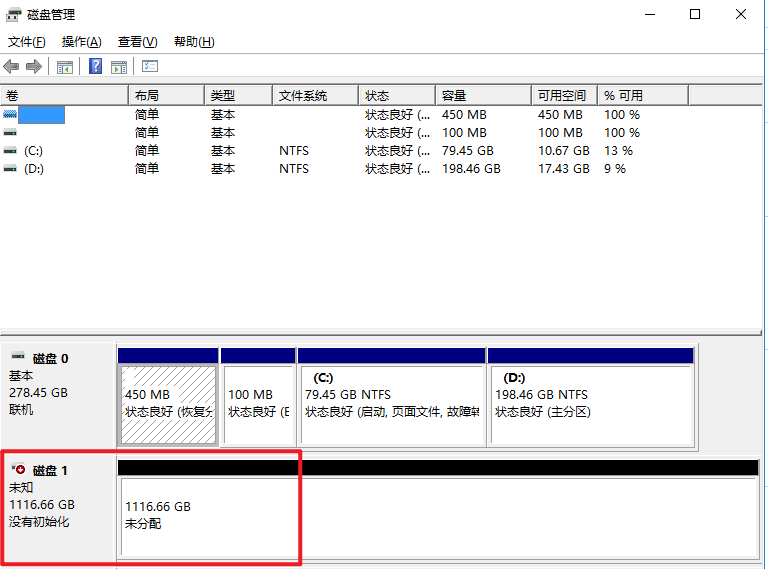Select the (D:) 198.46 GB NTFS partition block
Viewport: 768px width, 569px height.
click(x=590, y=403)
